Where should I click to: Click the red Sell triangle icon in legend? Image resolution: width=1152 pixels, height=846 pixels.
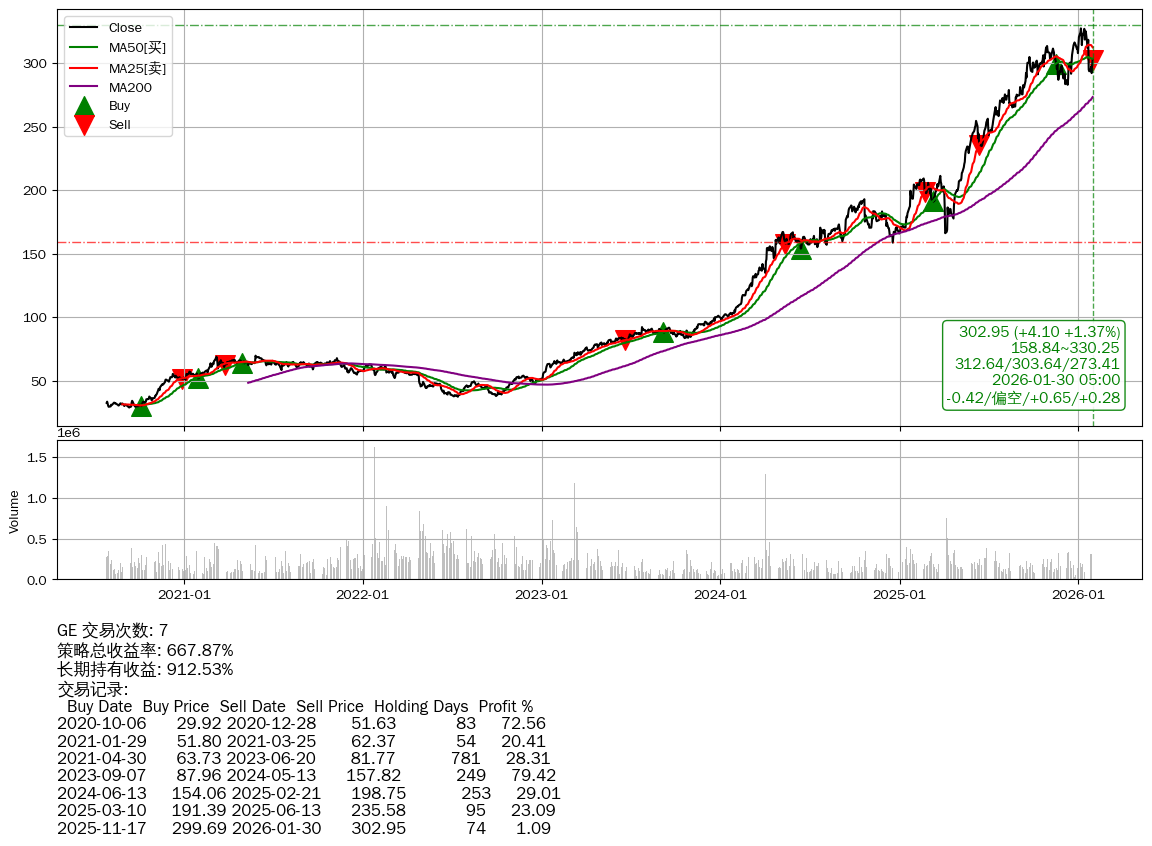tap(85, 125)
